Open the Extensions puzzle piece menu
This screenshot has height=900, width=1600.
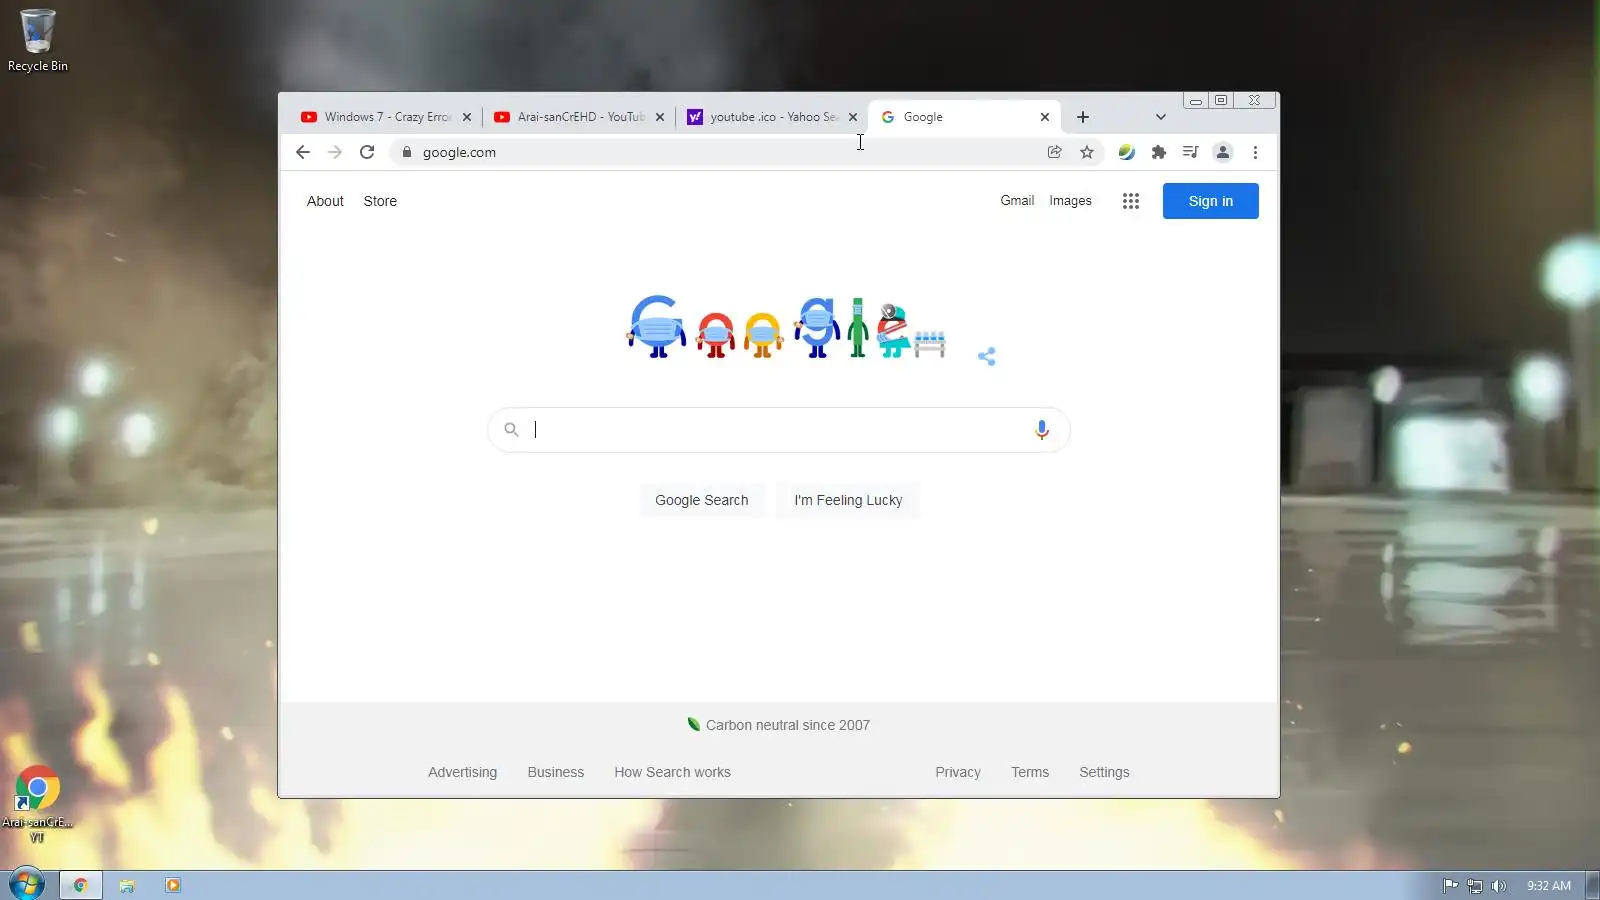1158,152
